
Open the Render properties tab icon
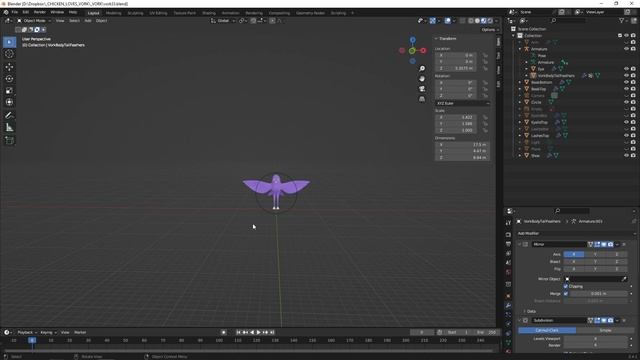pyautogui.click(x=508, y=235)
